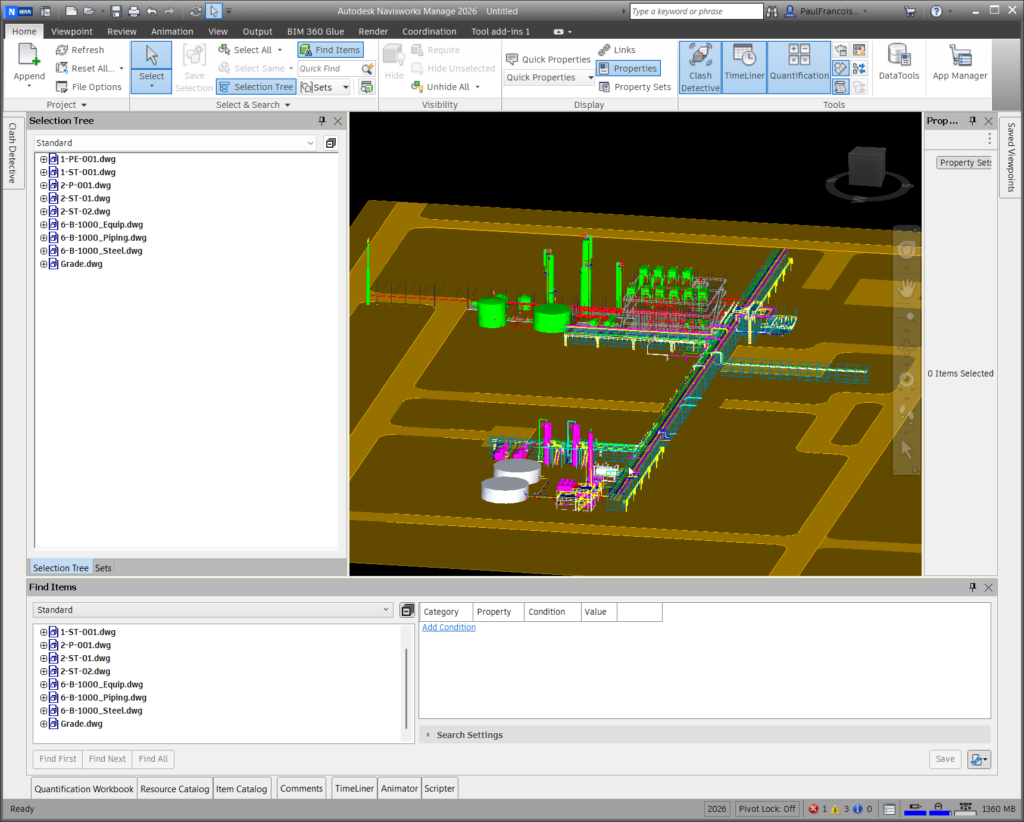
Task: Click the network performance bar in status bar
Action: [x=964, y=808]
